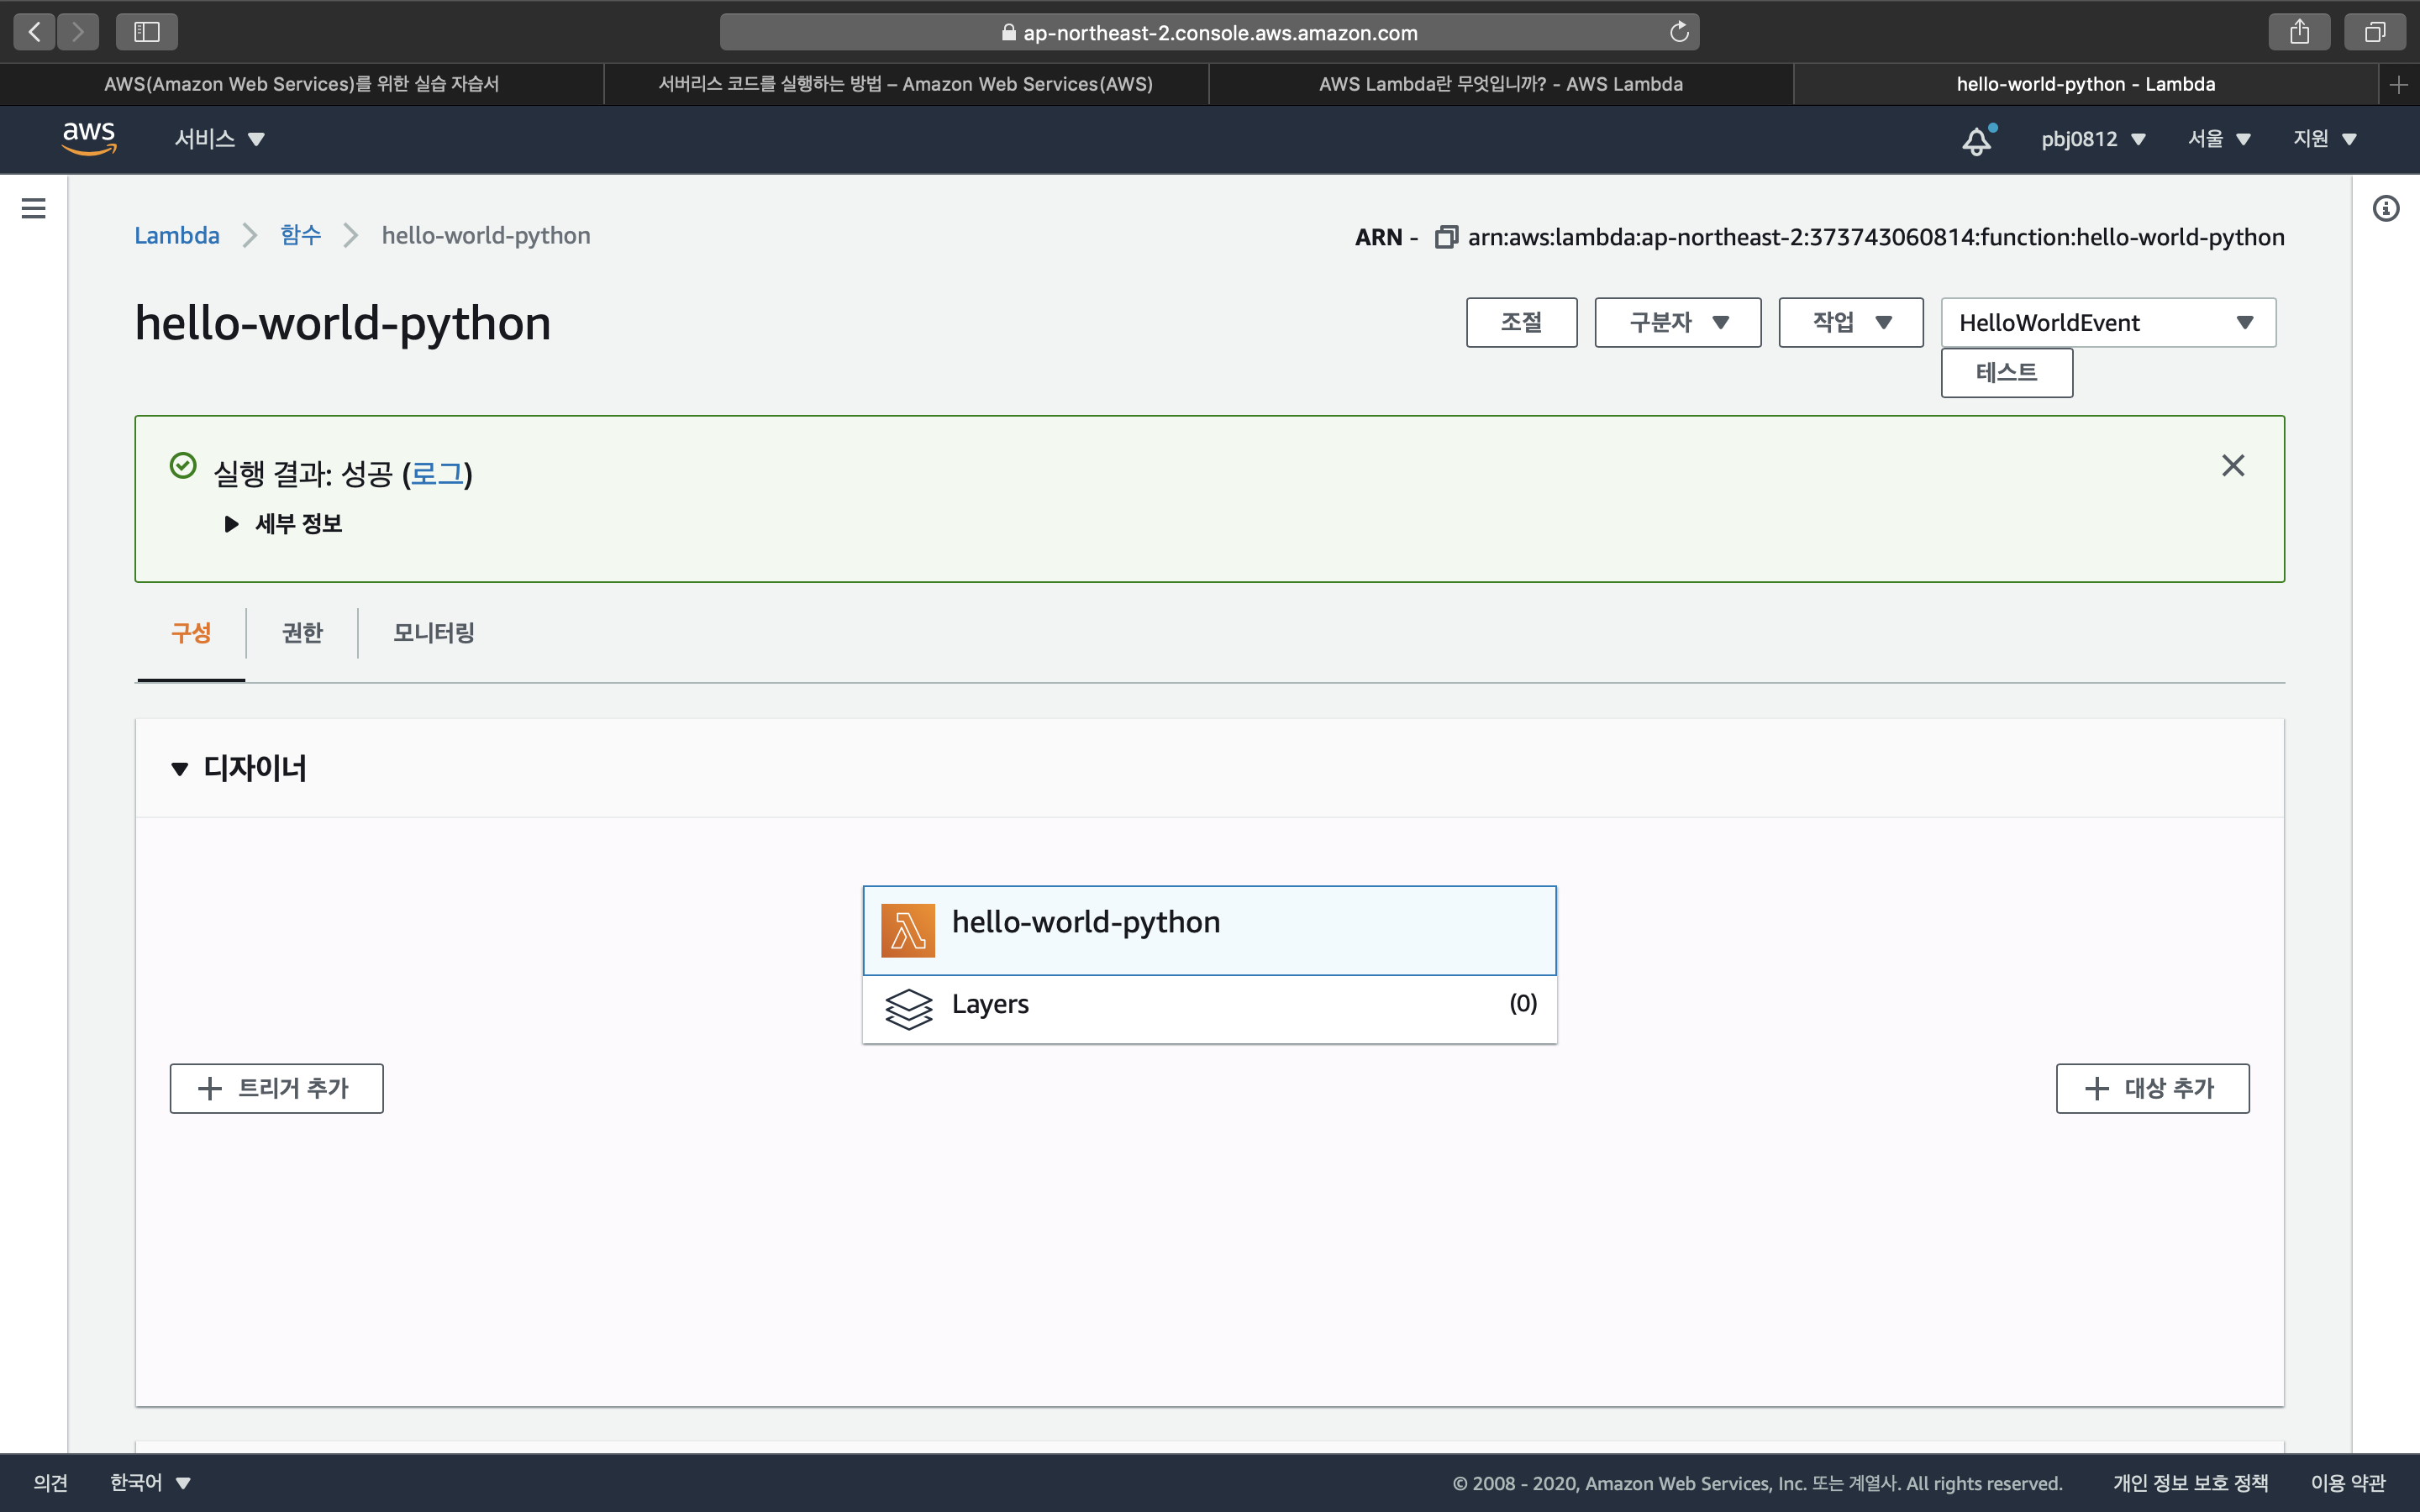Click the orange Lambda function icon
Viewport: 2420px width, 1512px height.
click(x=907, y=930)
